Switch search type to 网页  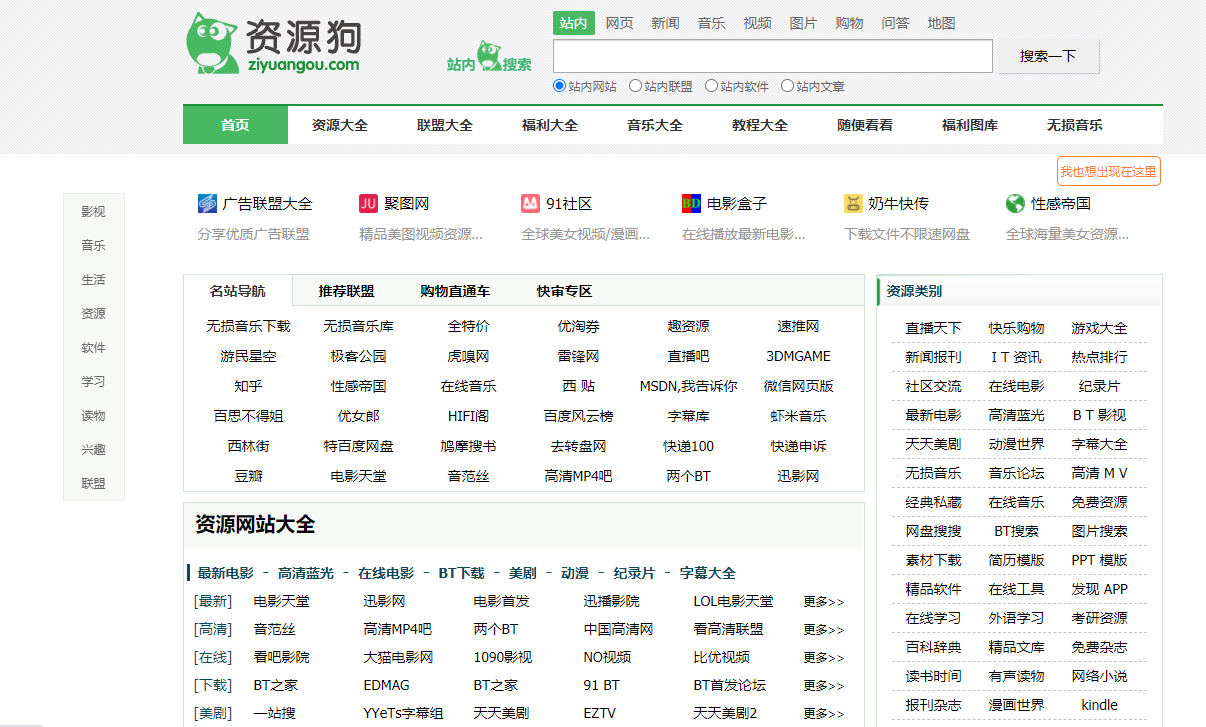(x=620, y=23)
